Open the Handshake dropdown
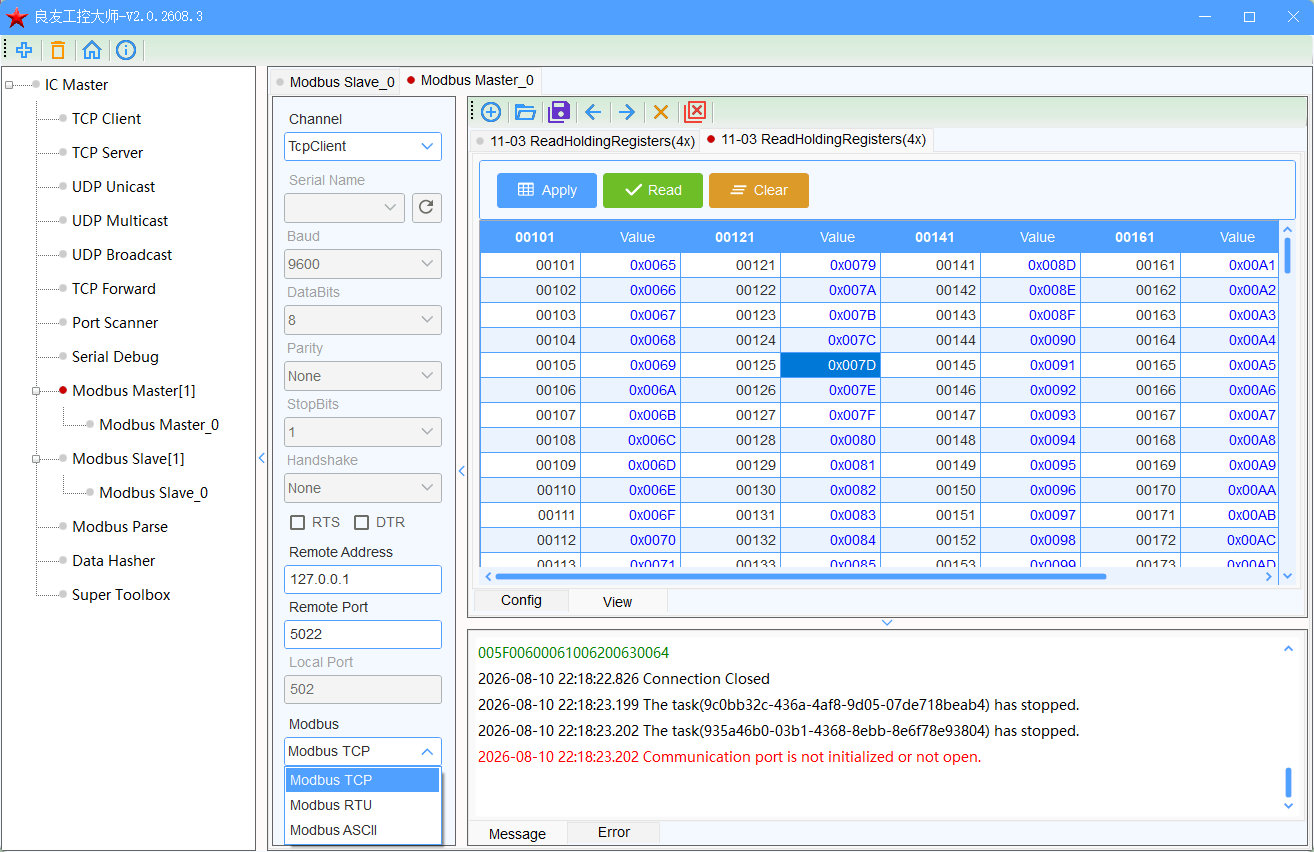 click(x=363, y=488)
